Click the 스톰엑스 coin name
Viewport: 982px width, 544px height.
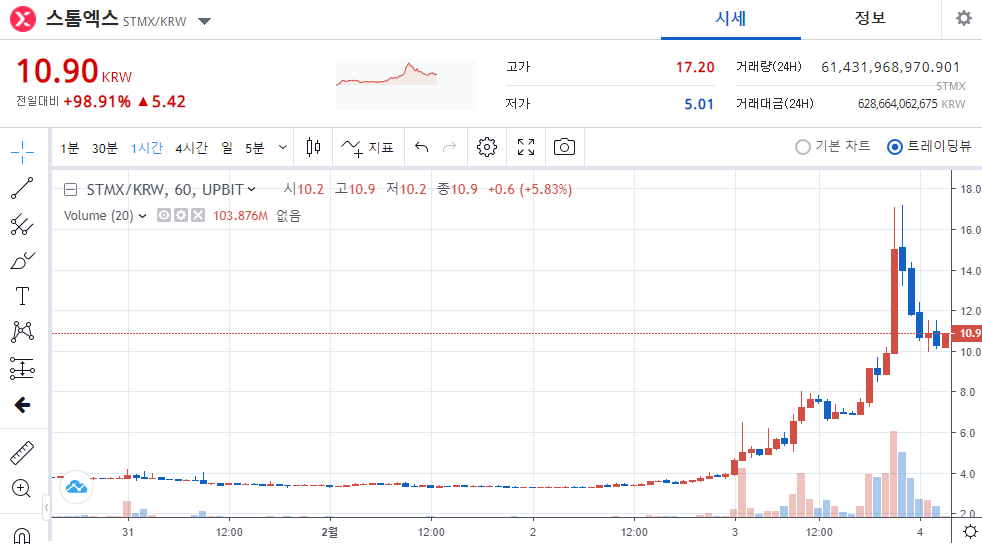82,18
